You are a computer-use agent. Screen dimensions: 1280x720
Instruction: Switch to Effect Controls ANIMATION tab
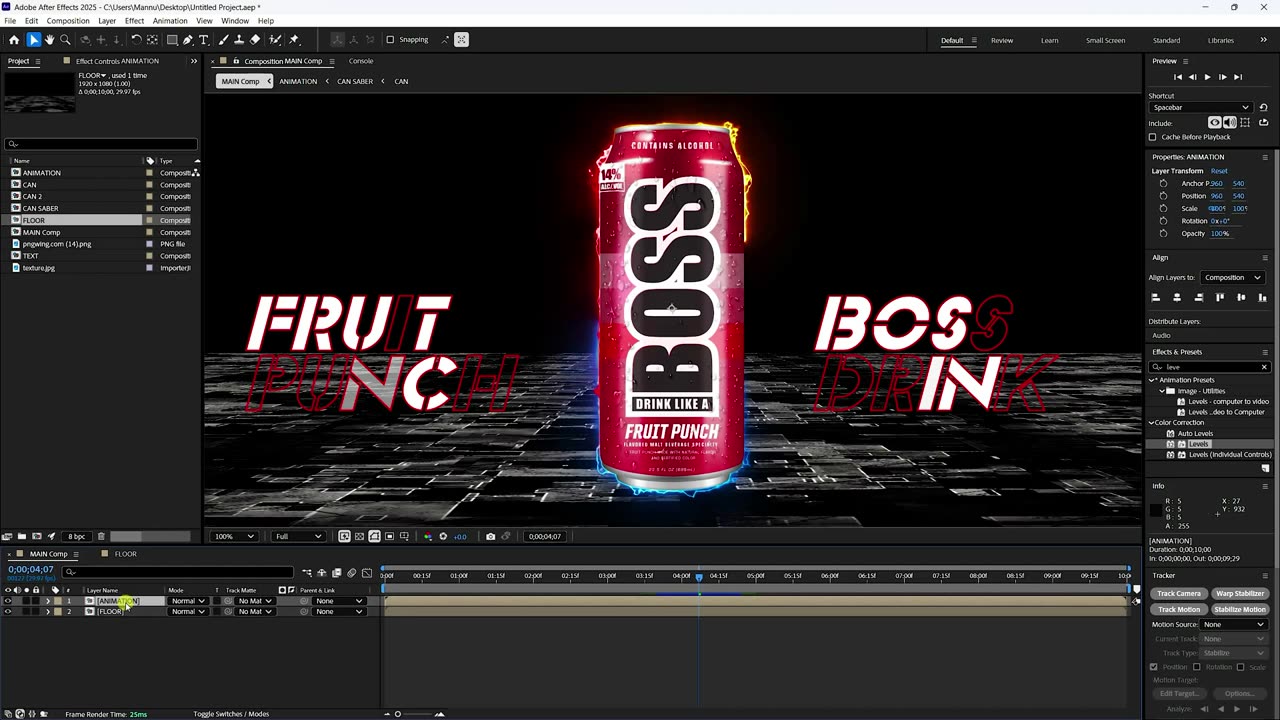[117, 61]
